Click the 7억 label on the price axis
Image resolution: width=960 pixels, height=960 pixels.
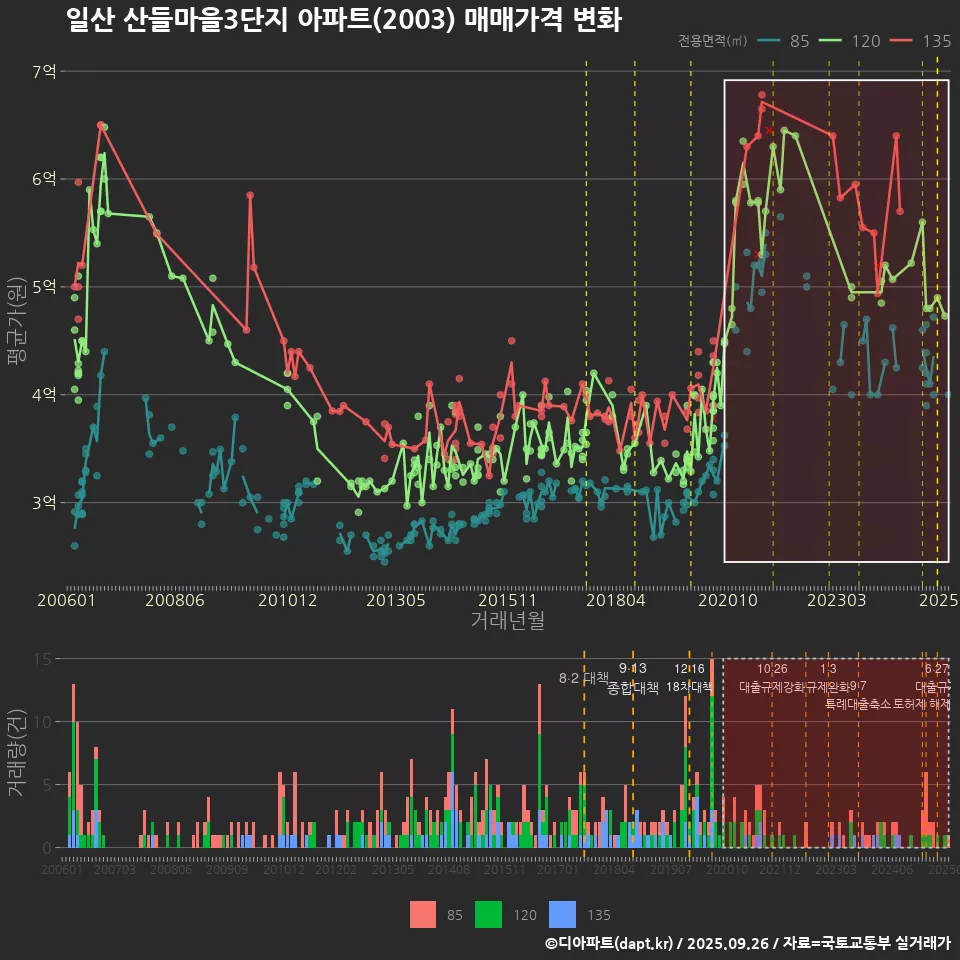coord(44,72)
